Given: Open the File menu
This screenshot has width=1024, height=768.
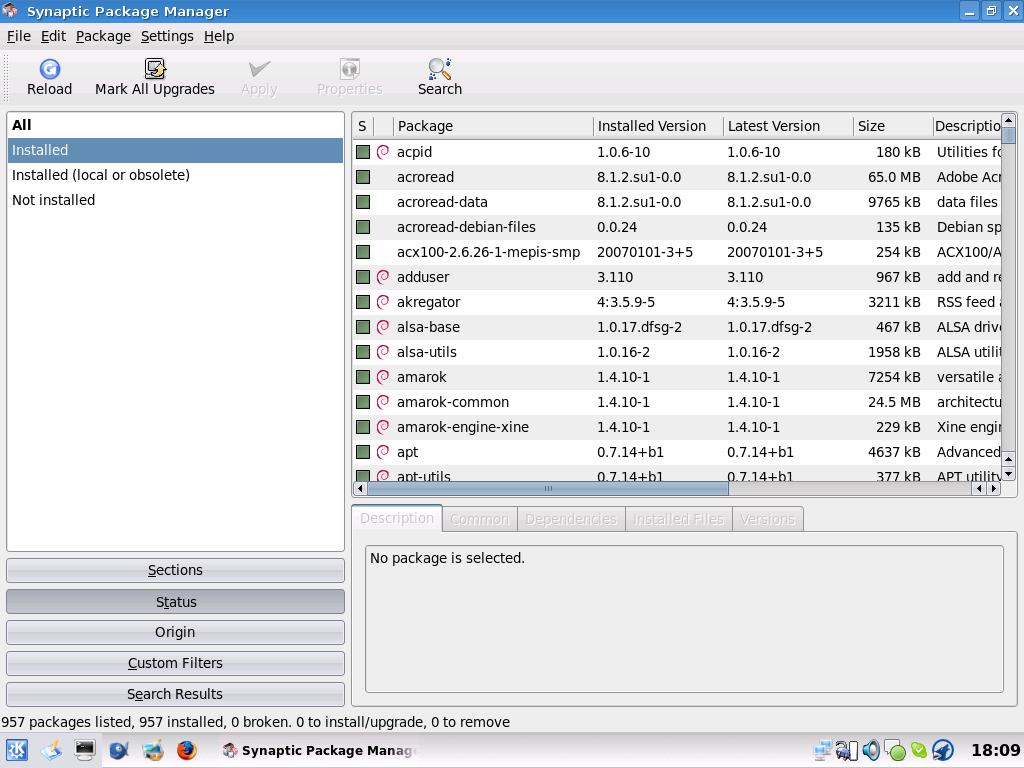Looking at the screenshot, I should pyautogui.click(x=19, y=37).
